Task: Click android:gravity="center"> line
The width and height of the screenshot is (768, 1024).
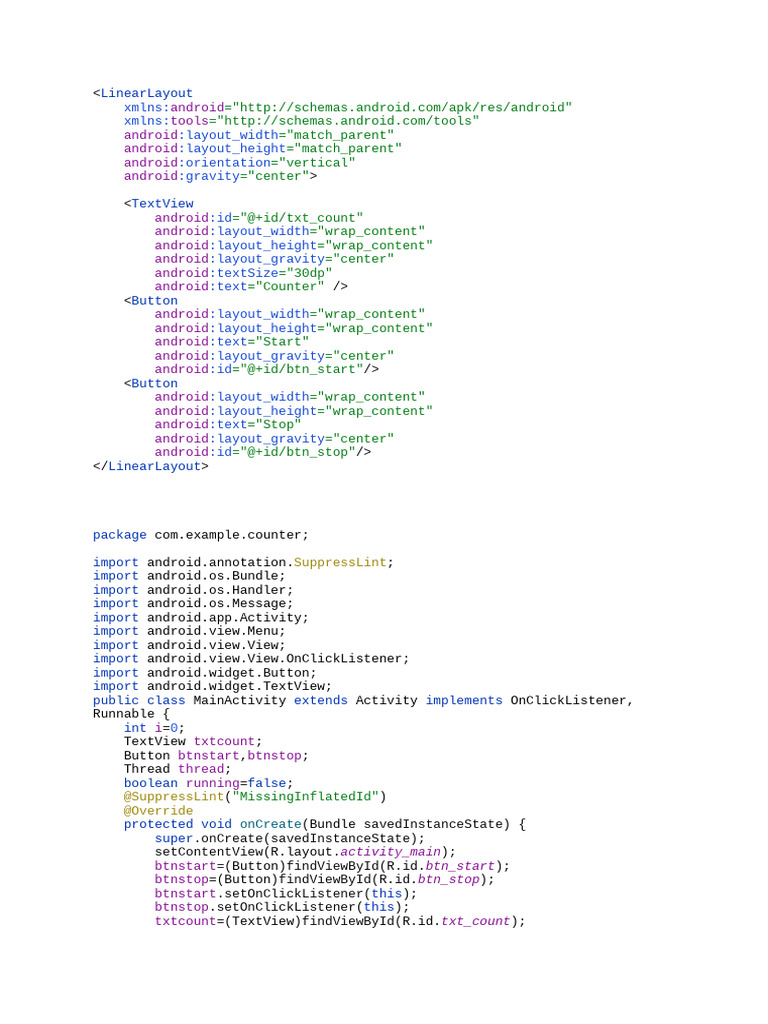Action: pos(221,176)
